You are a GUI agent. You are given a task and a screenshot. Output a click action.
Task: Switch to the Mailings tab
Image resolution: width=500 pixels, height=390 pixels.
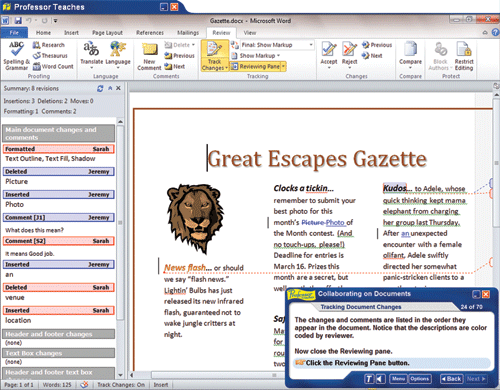coord(188,33)
